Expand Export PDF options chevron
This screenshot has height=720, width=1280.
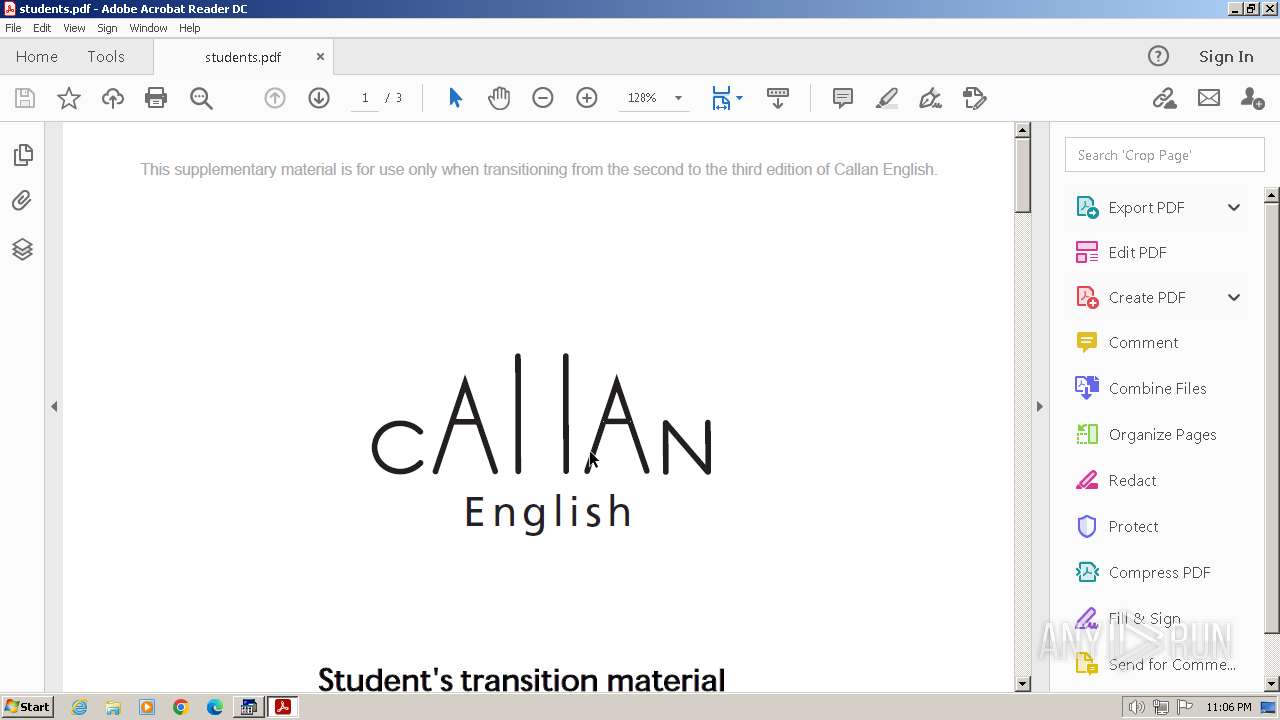(x=1234, y=208)
